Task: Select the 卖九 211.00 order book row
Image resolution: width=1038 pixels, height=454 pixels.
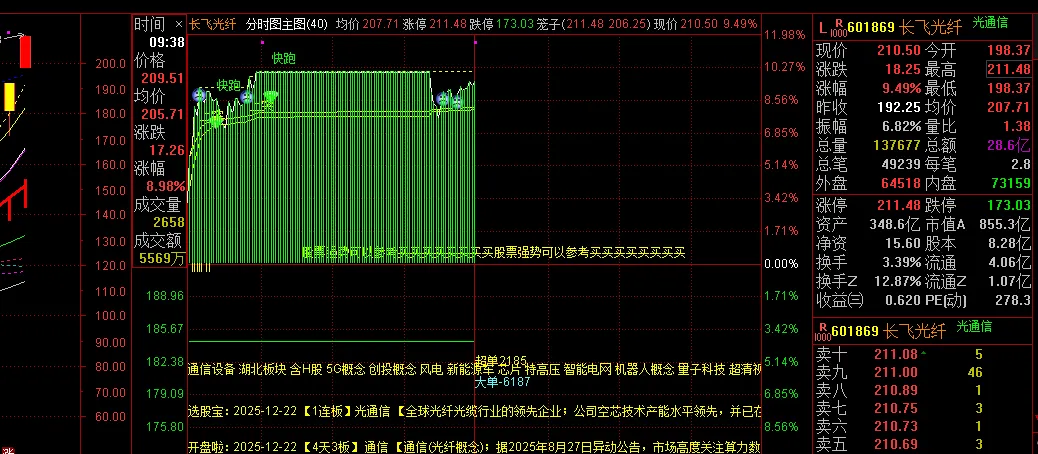Action: point(923,373)
